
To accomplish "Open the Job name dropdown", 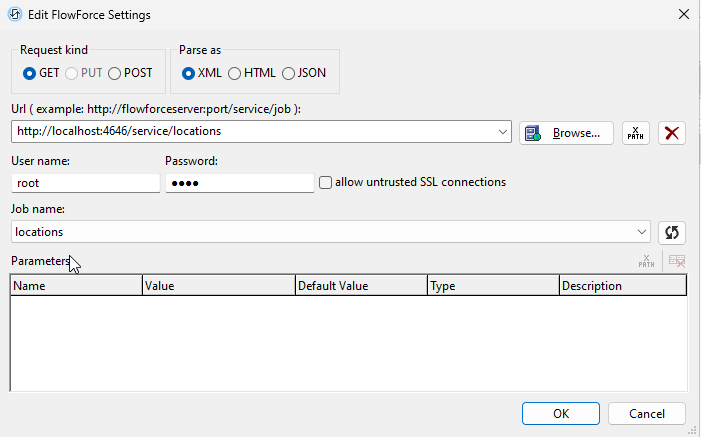I will click(x=642, y=232).
